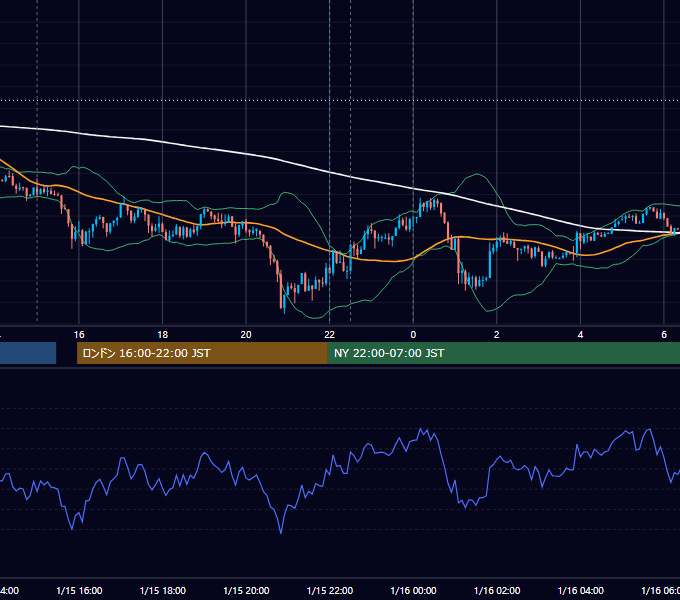Image resolution: width=680 pixels, height=600 pixels.
Task: Click the 1/16 02:00 date label
Action: (x=497, y=590)
